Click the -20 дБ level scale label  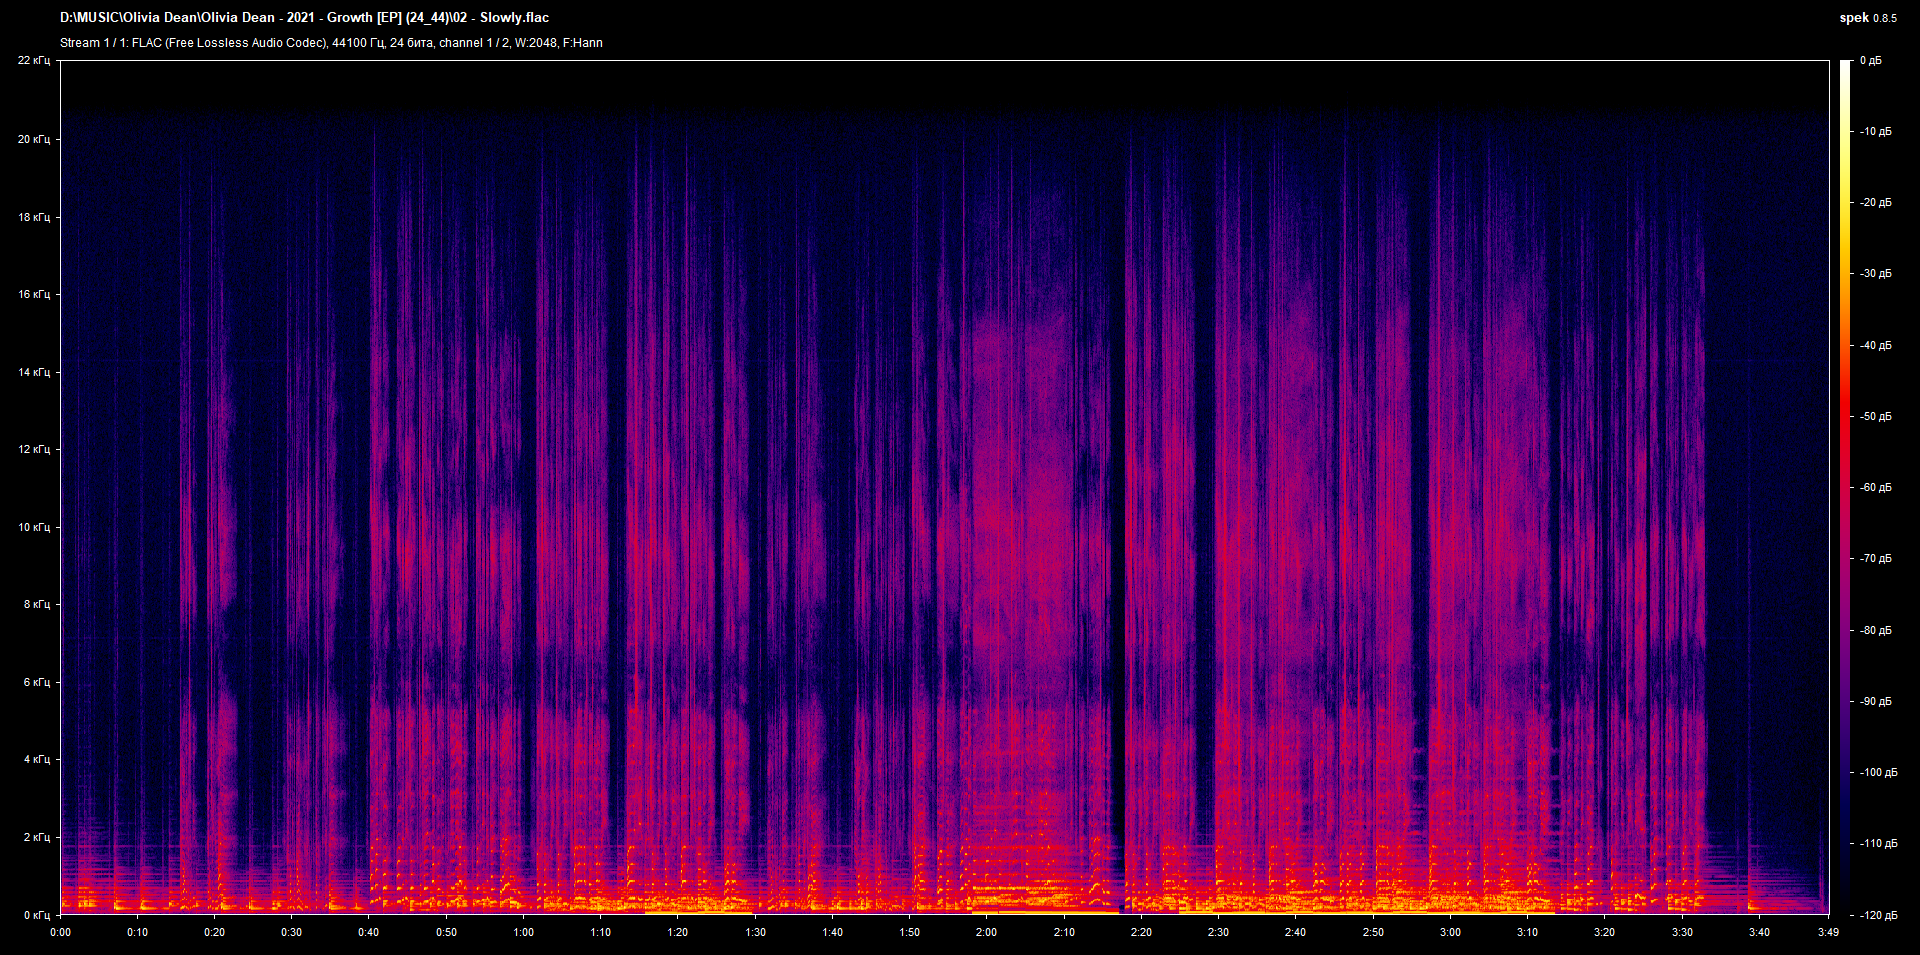(1875, 202)
